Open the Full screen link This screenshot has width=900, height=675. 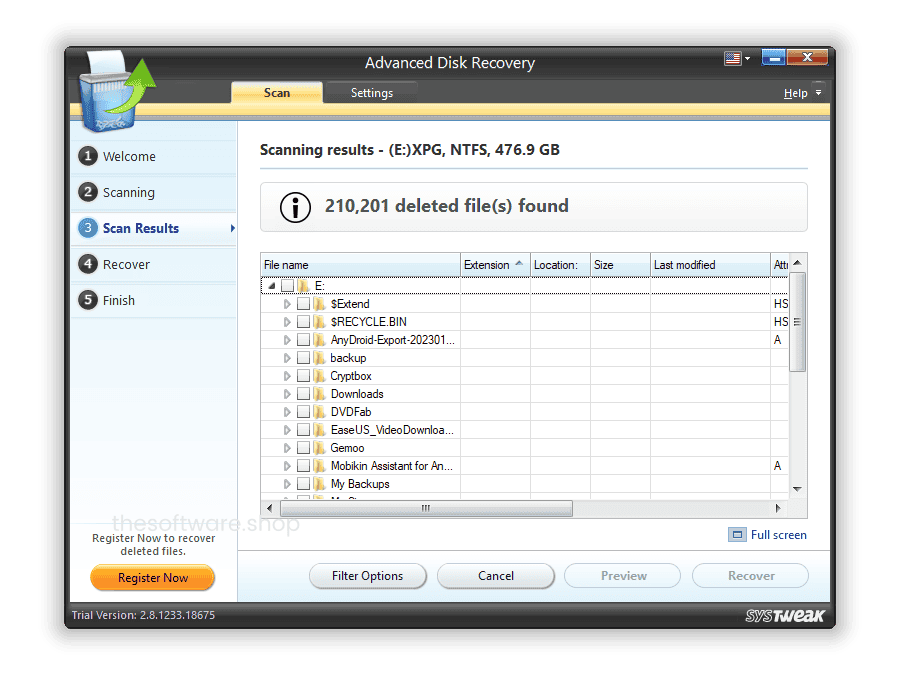click(x=778, y=535)
